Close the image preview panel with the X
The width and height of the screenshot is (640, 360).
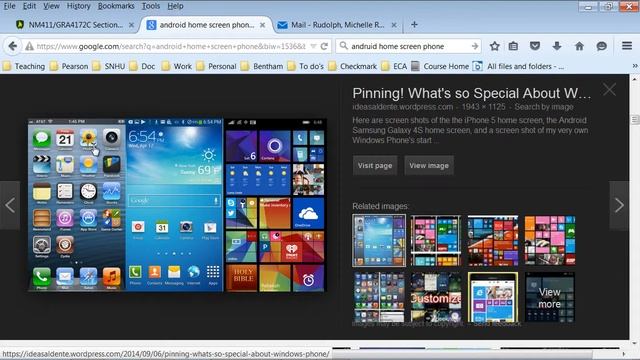(609, 89)
